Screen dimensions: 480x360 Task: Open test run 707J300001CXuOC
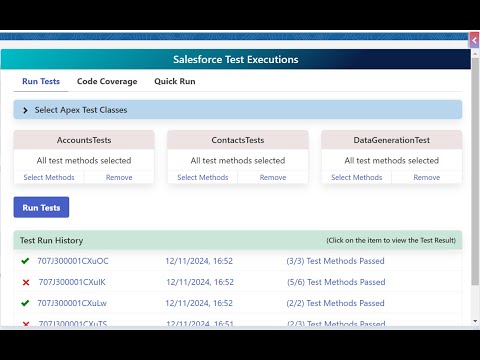[x=73, y=261]
